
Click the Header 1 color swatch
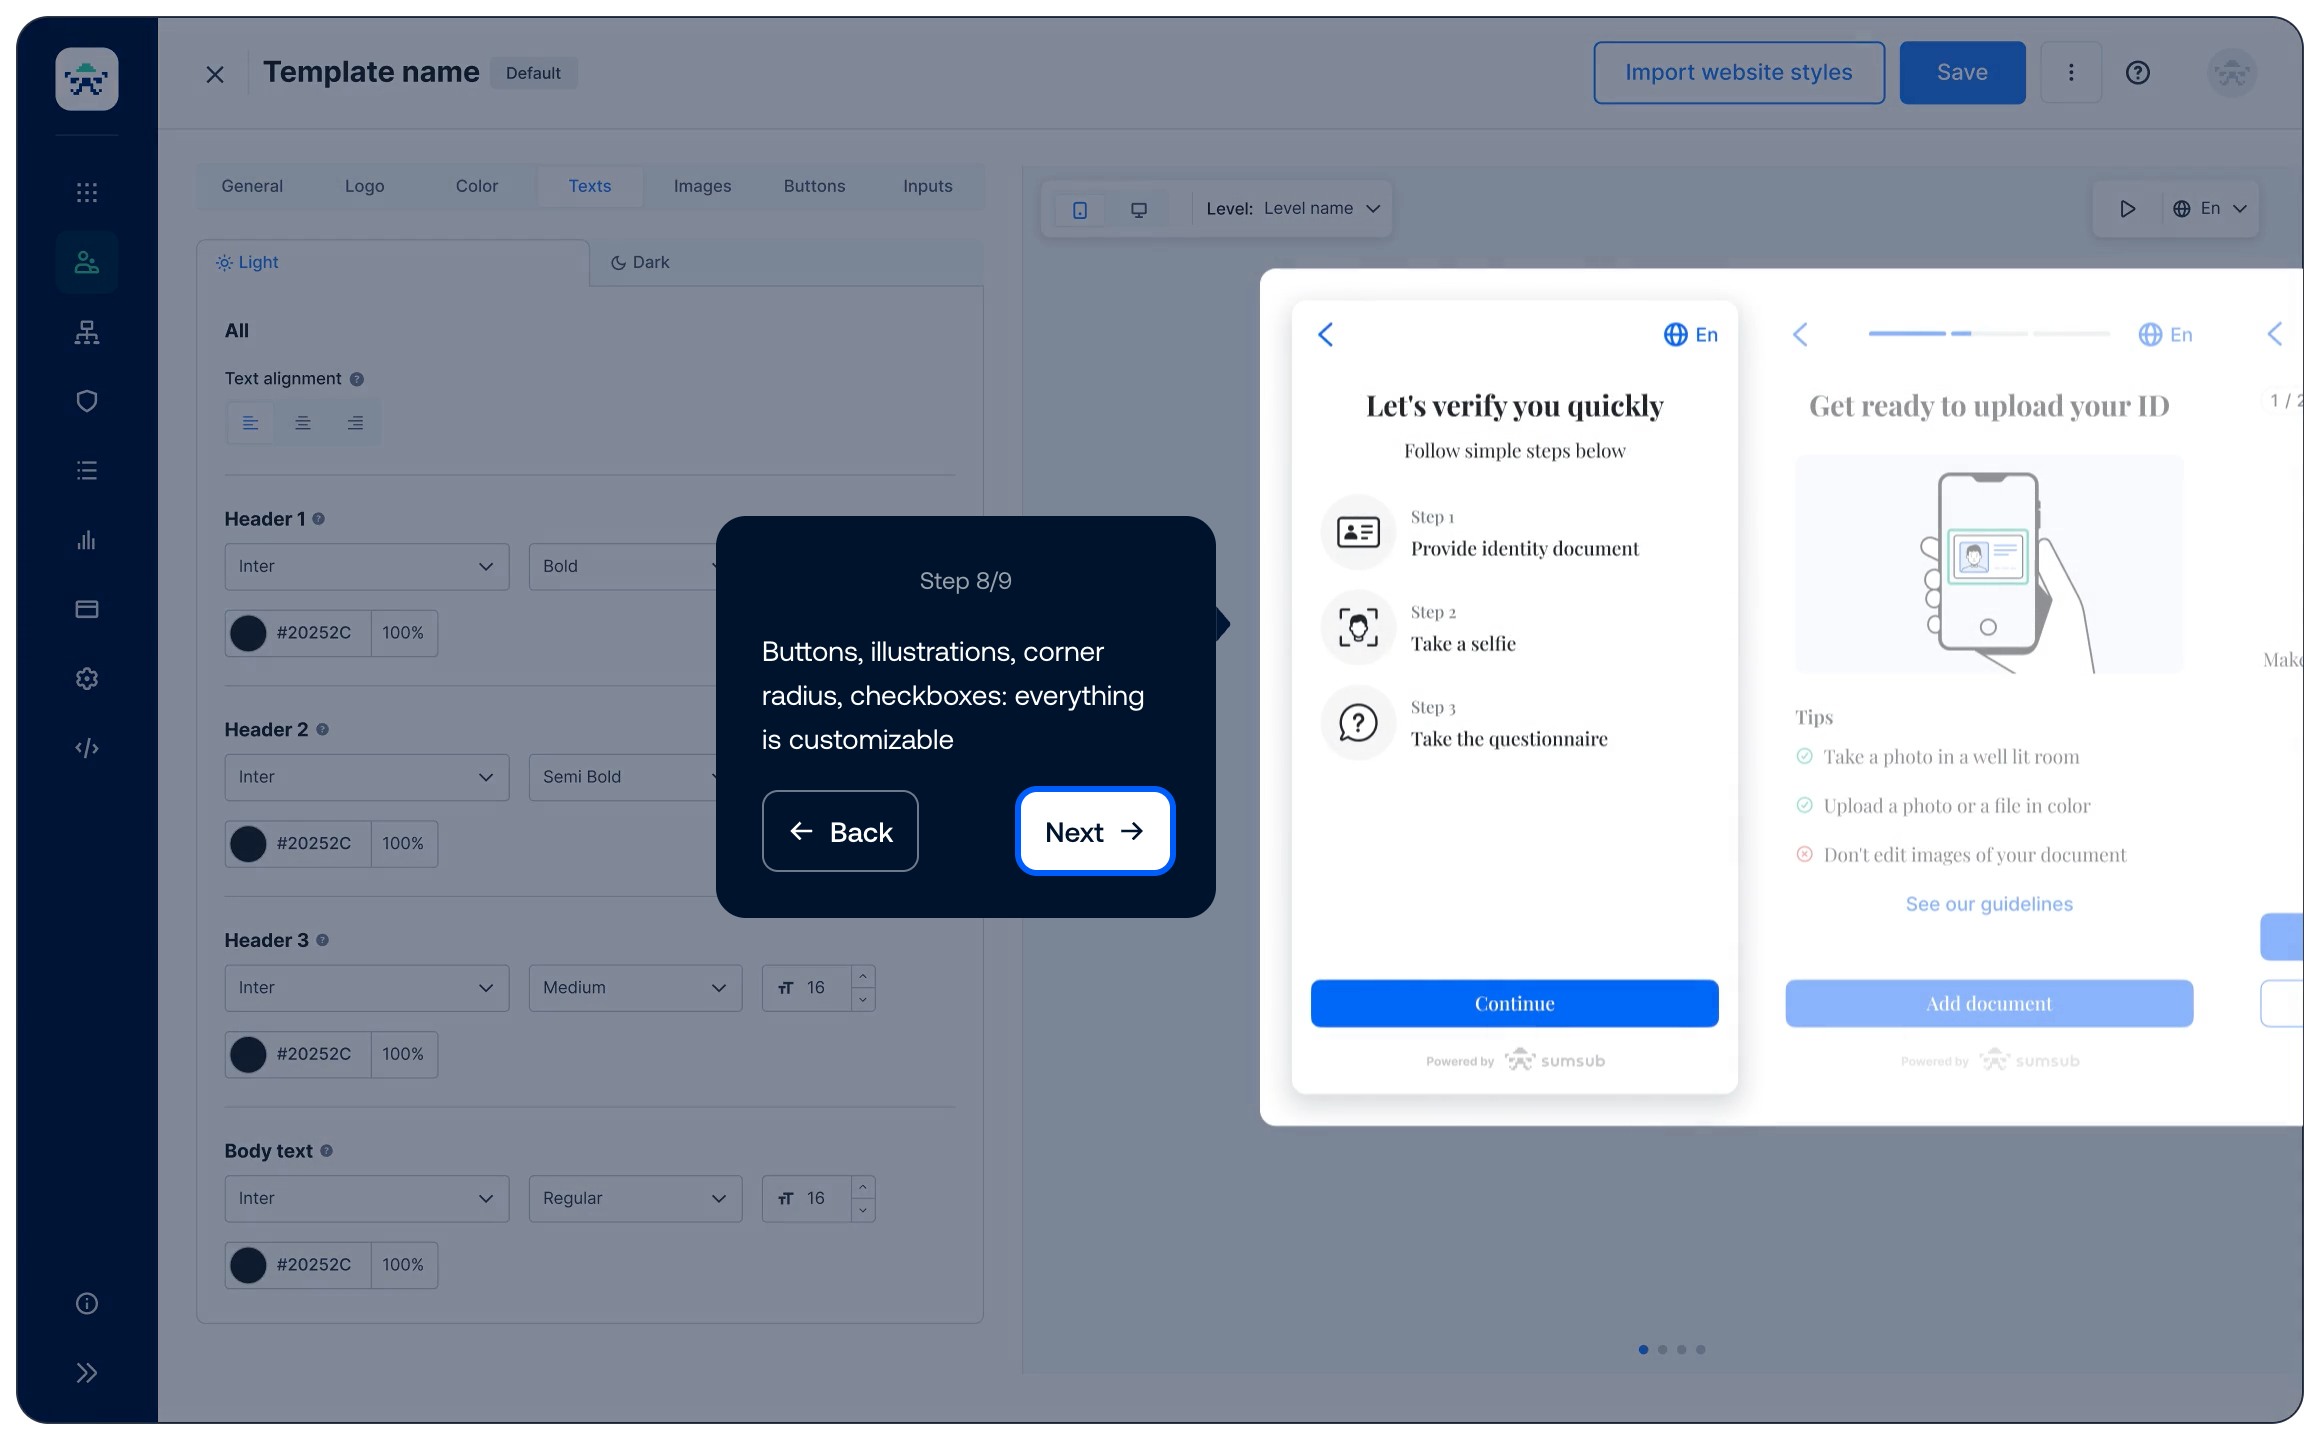point(248,633)
